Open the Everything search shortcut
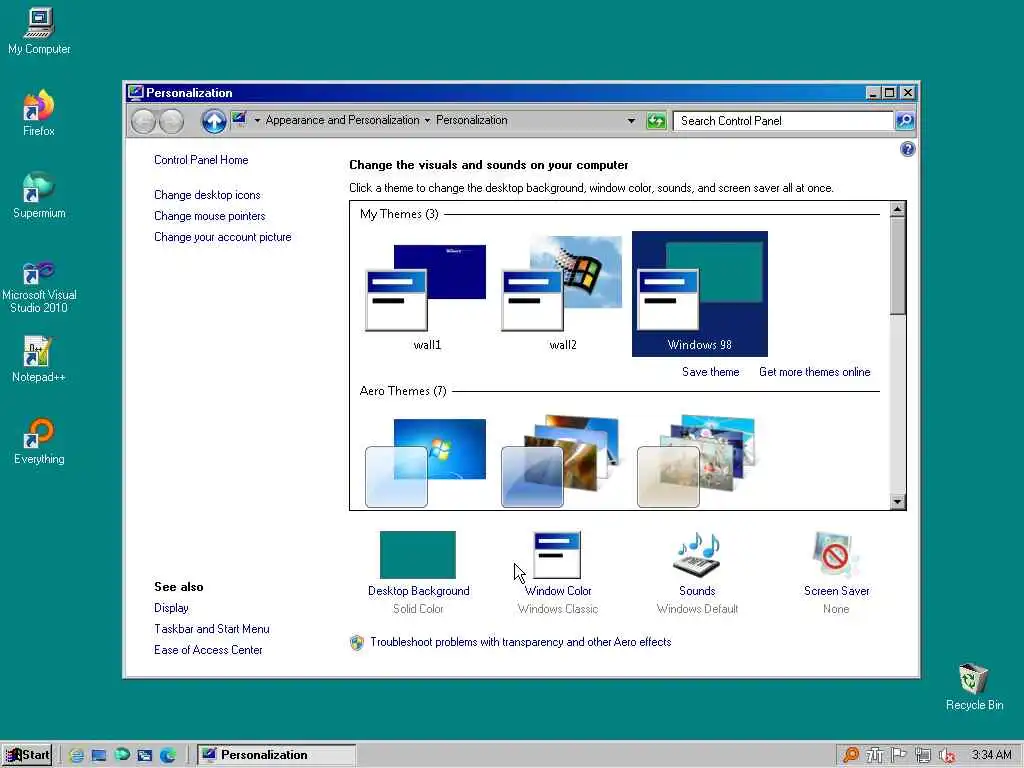This screenshot has height=768, width=1024. (39, 441)
